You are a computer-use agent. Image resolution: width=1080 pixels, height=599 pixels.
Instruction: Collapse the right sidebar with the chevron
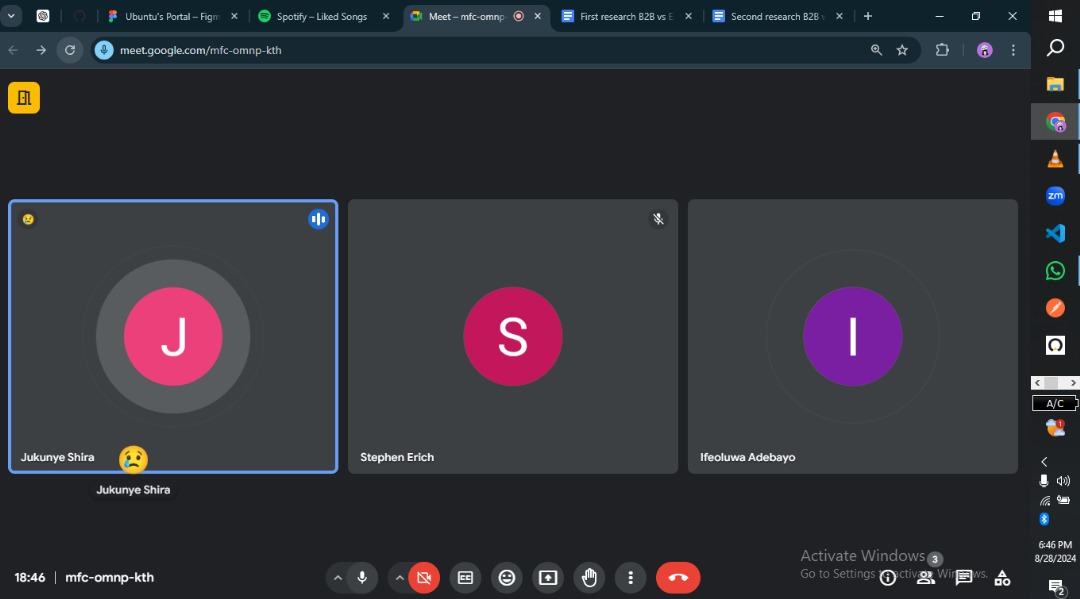[1043, 462]
